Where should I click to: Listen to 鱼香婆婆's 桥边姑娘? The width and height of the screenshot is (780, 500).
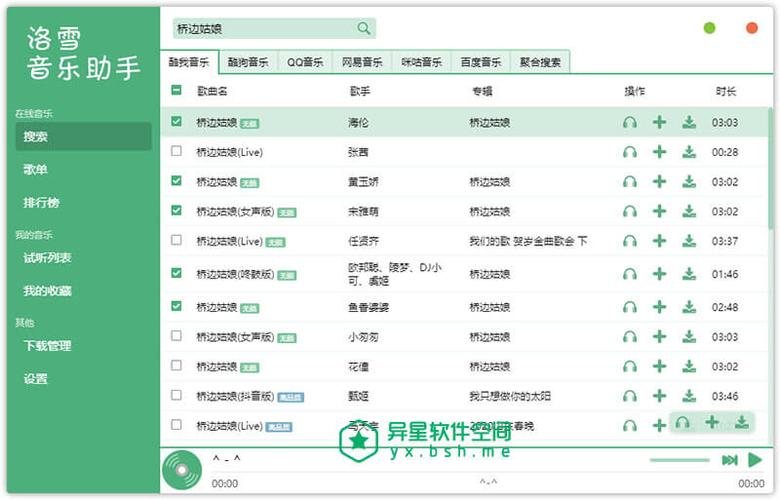click(x=630, y=307)
